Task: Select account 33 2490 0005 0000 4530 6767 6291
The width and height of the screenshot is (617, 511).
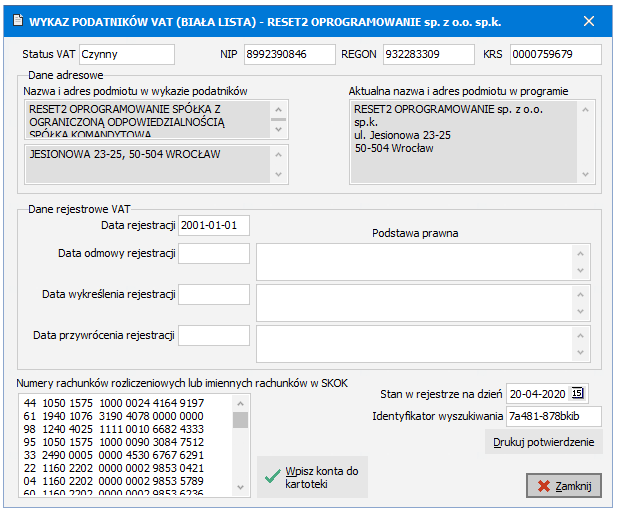Action: point(114,455)
